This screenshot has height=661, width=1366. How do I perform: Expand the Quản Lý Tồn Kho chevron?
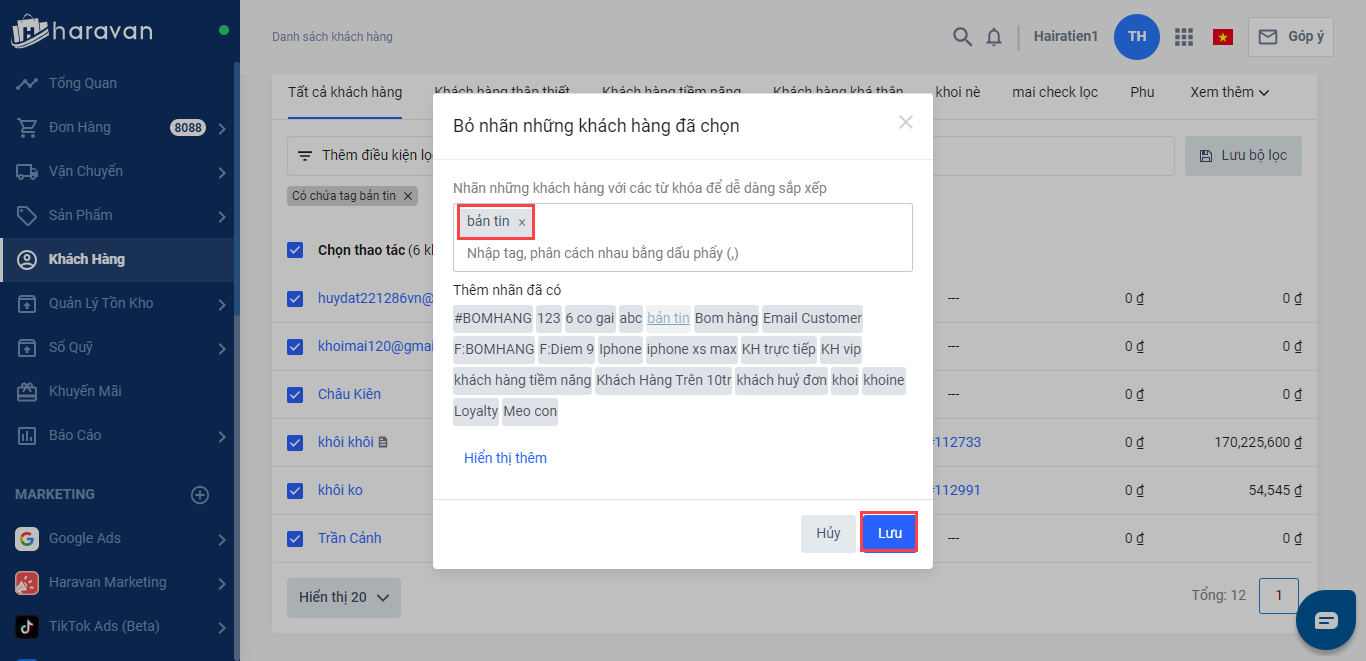[x=221, y=304]
